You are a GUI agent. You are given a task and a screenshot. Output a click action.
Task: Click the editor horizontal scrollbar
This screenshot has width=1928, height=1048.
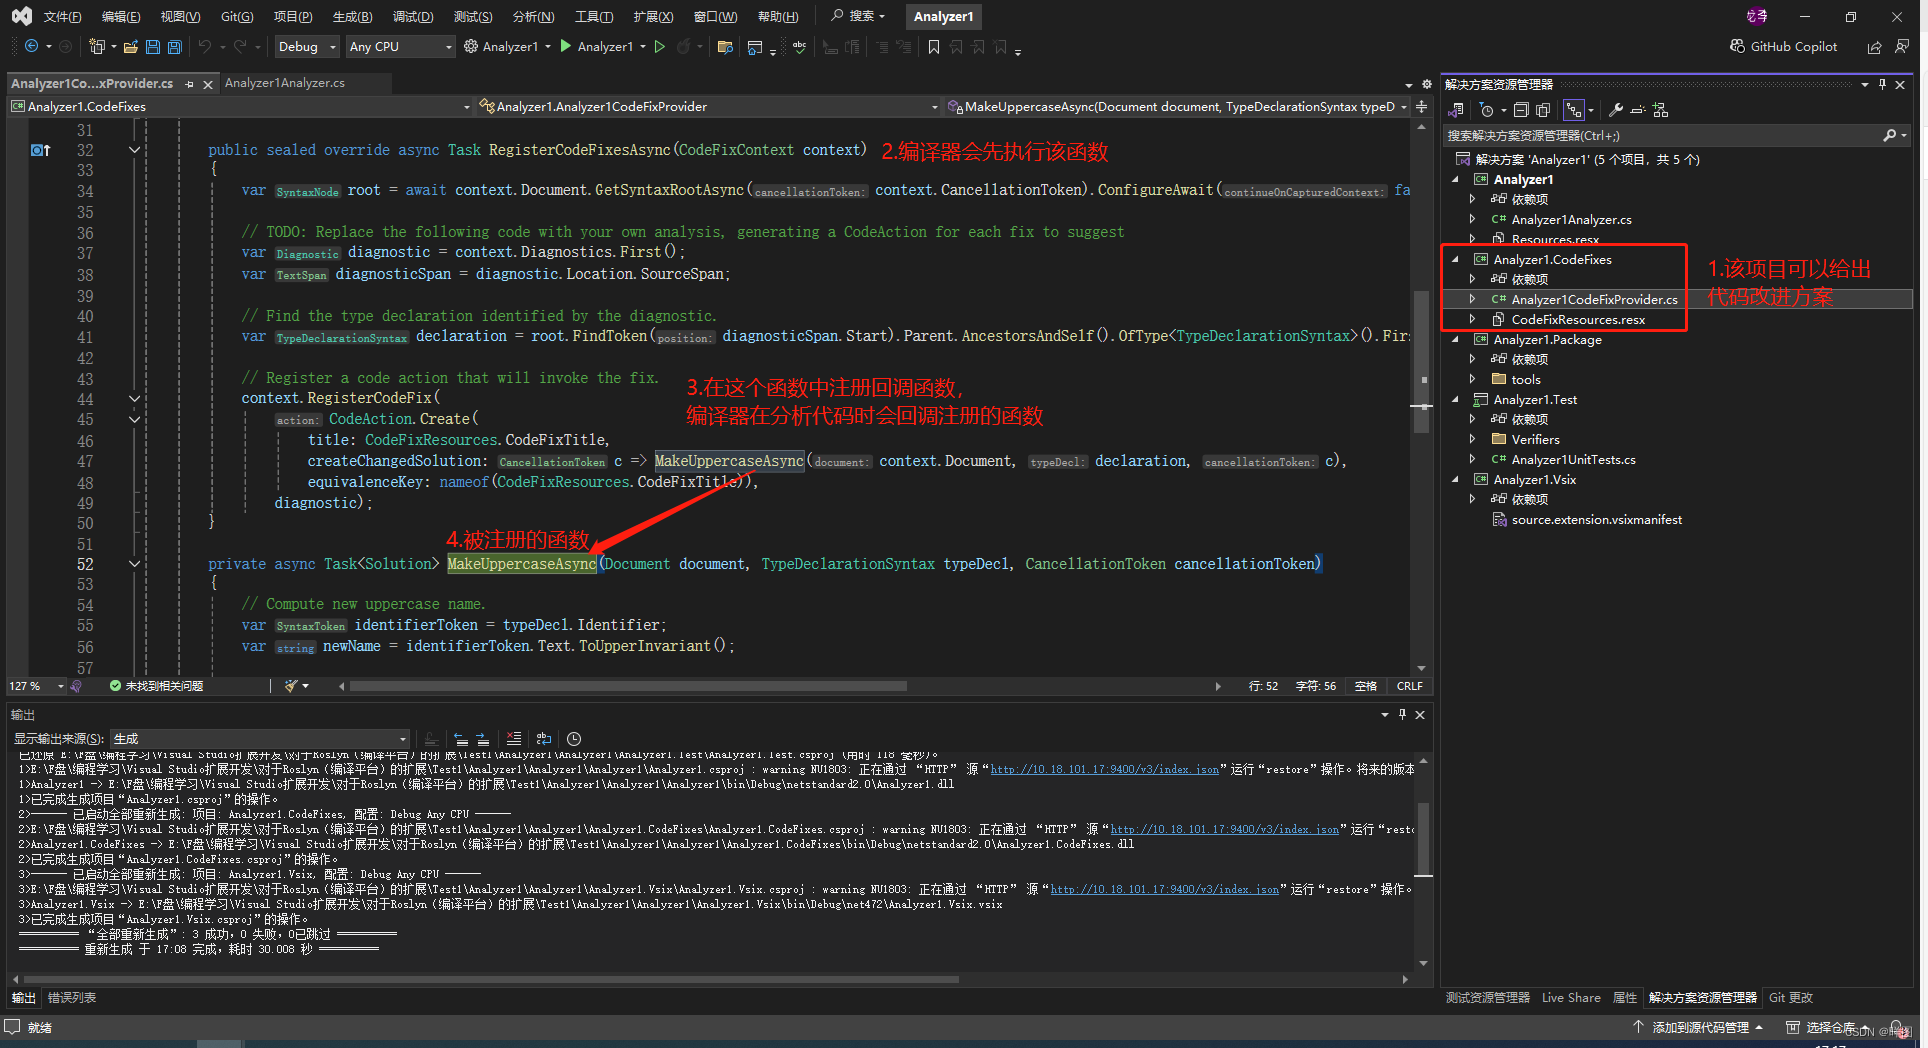click(628, 686)
